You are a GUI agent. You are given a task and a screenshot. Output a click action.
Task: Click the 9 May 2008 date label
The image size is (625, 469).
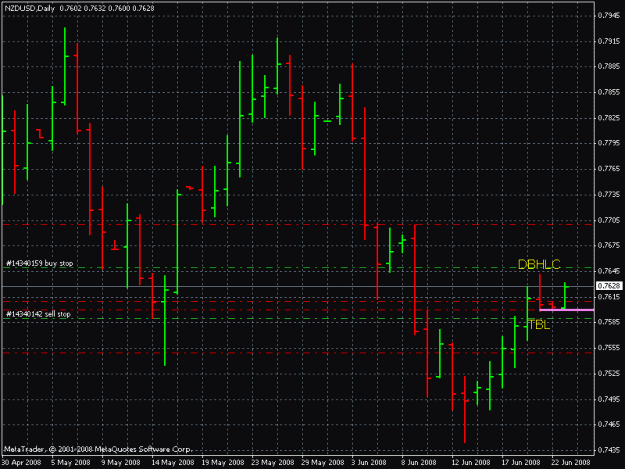tap(121, 462)
